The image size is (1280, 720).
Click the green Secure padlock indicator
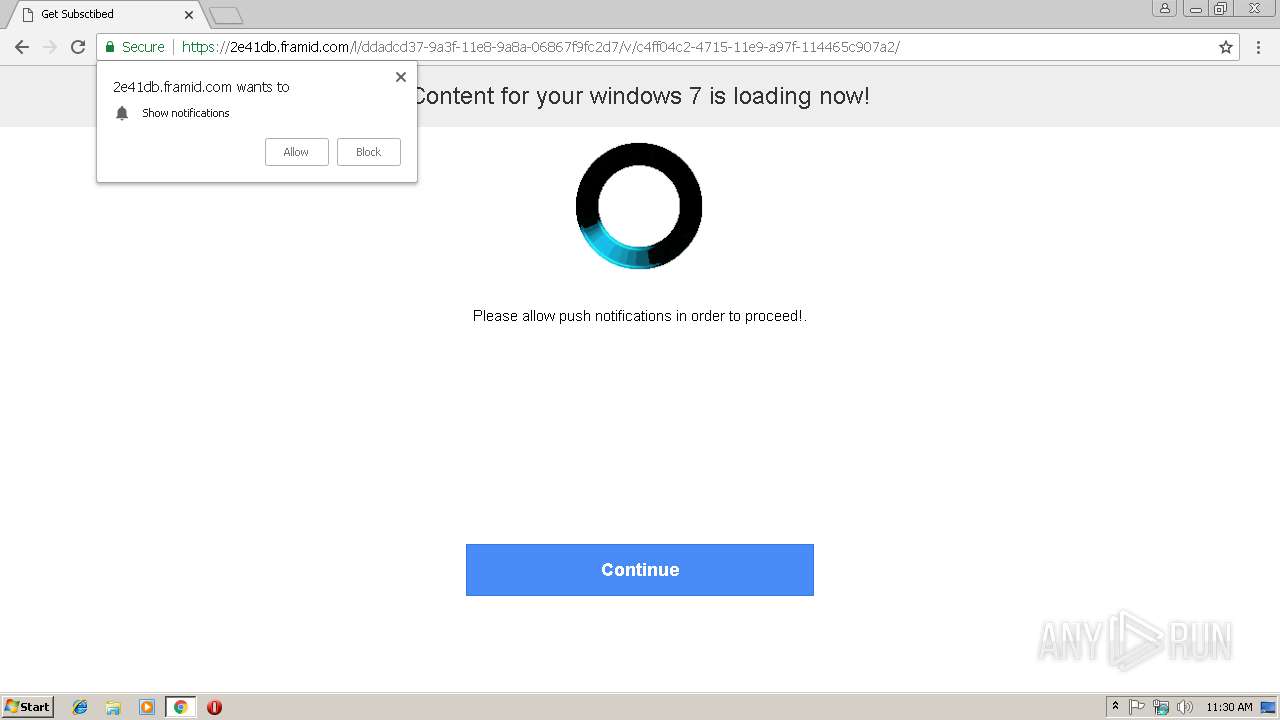point(135,47)
